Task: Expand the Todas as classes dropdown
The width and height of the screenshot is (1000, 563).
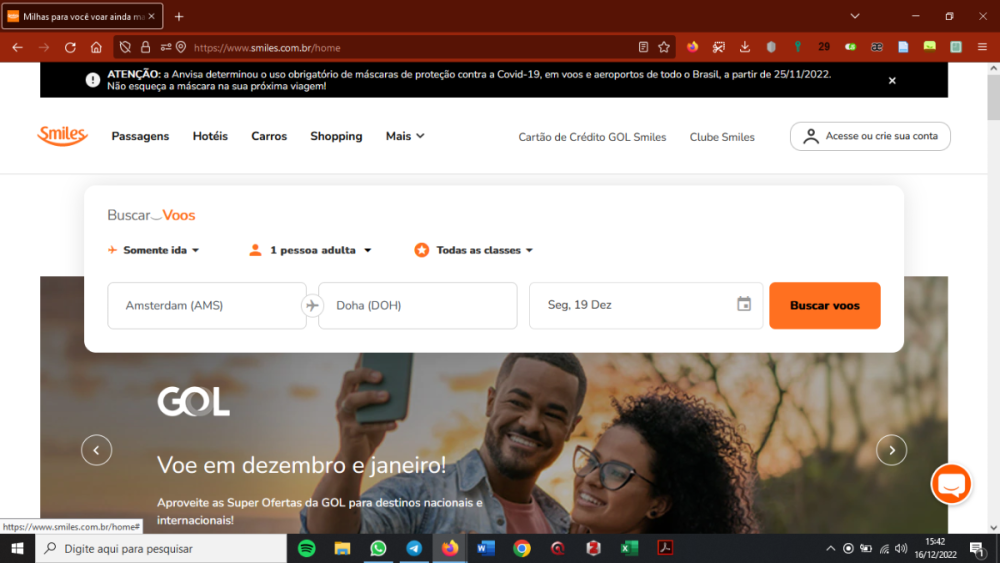Action: click(x=474, y=250)
